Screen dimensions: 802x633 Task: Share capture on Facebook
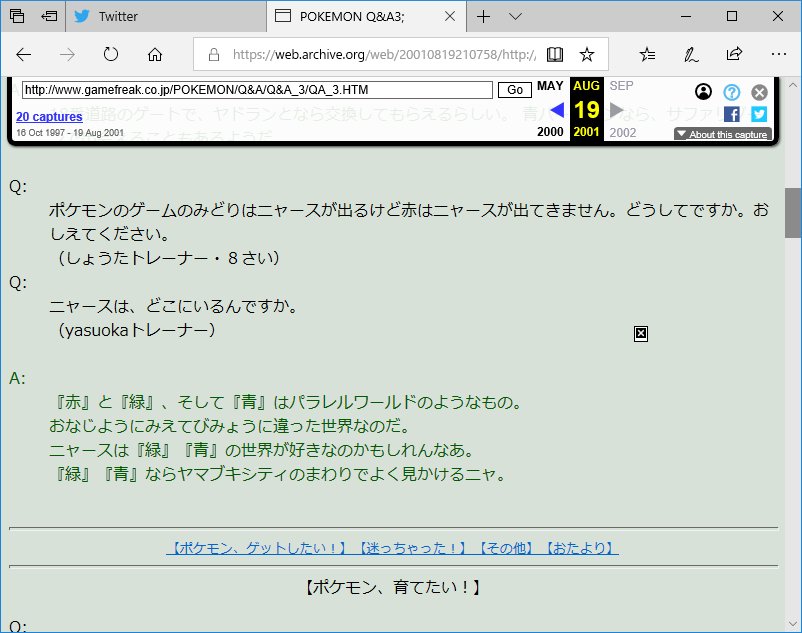731,114
